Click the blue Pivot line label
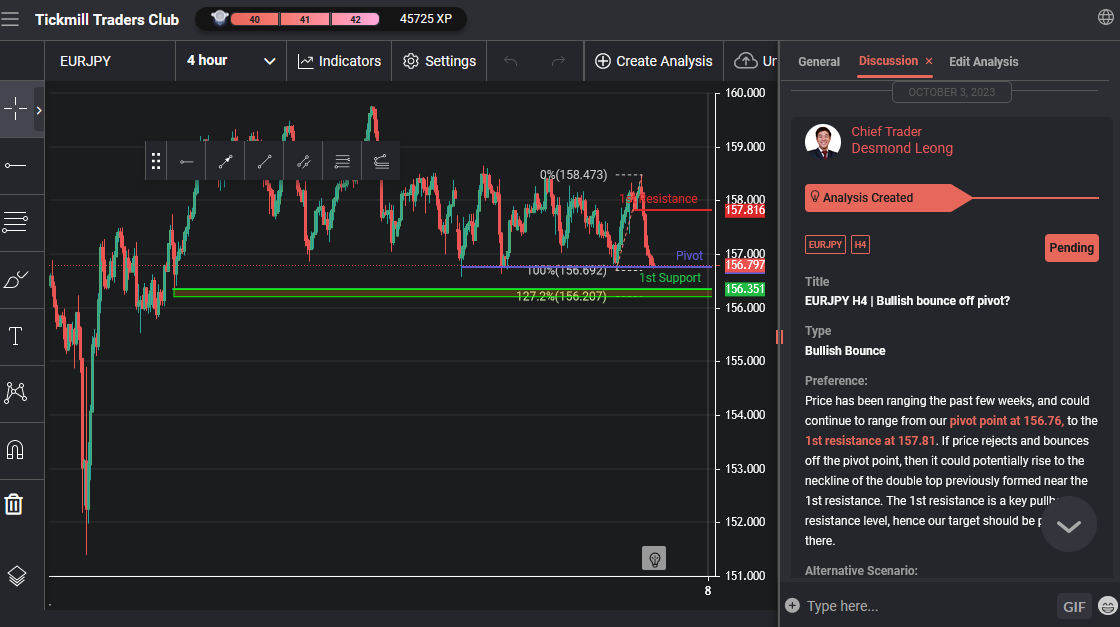 (689, 256)
